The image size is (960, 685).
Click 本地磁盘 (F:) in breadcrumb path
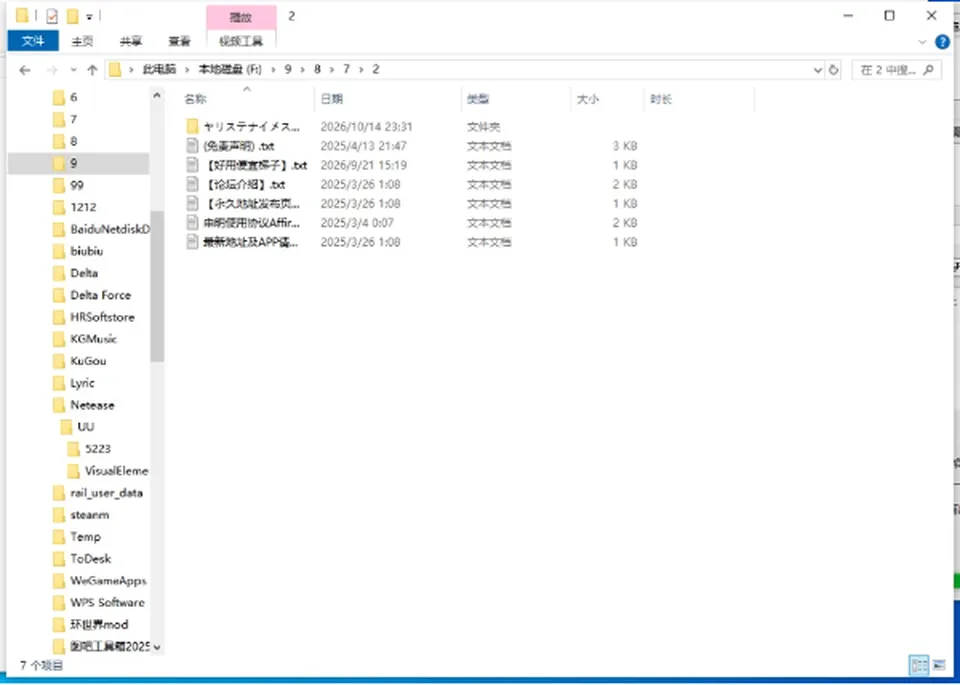(230, 70)
